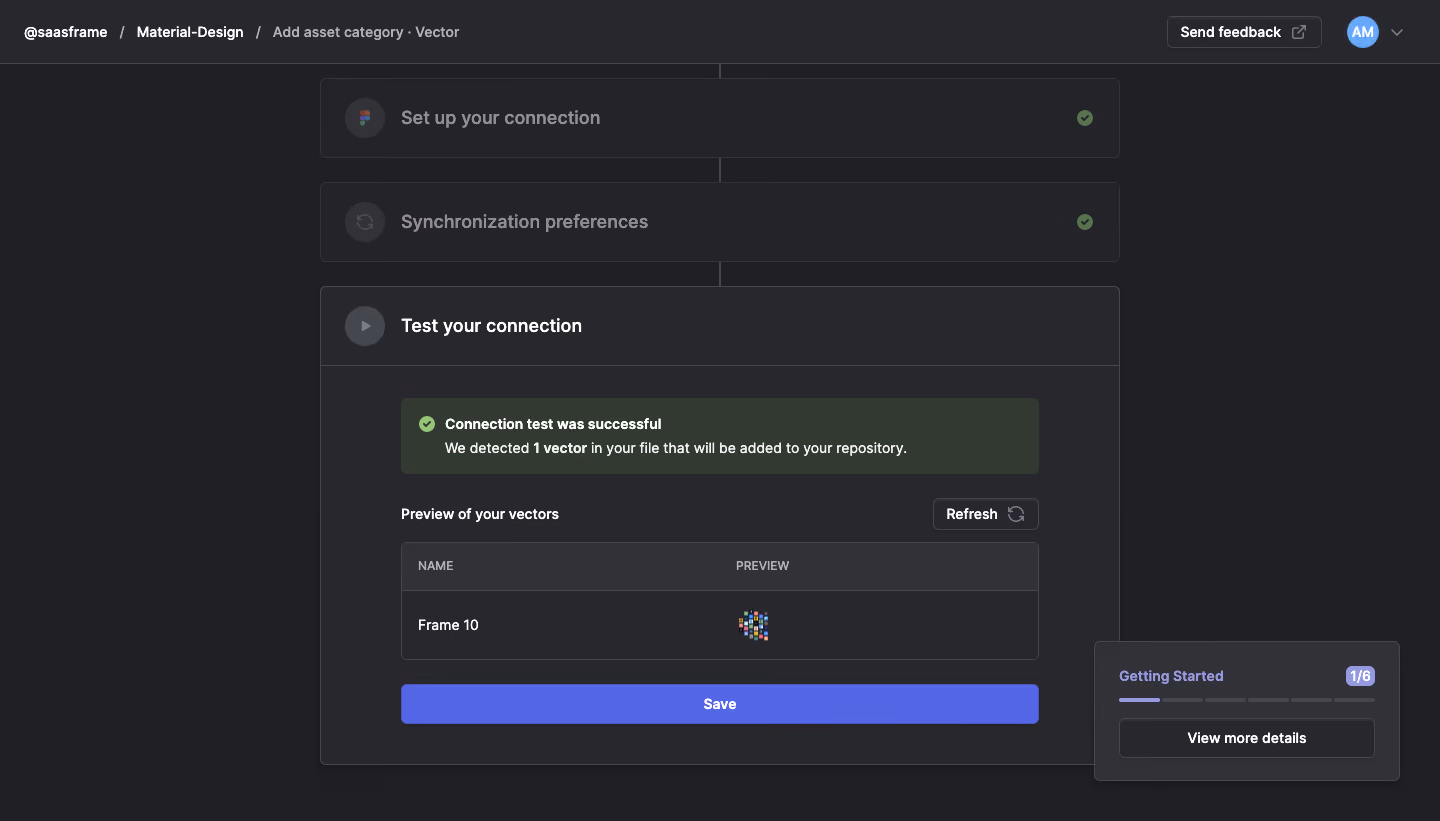Screen dimensions: 1440x821
Task: Open the account dropdown chevron
Action: [1397, 32]
